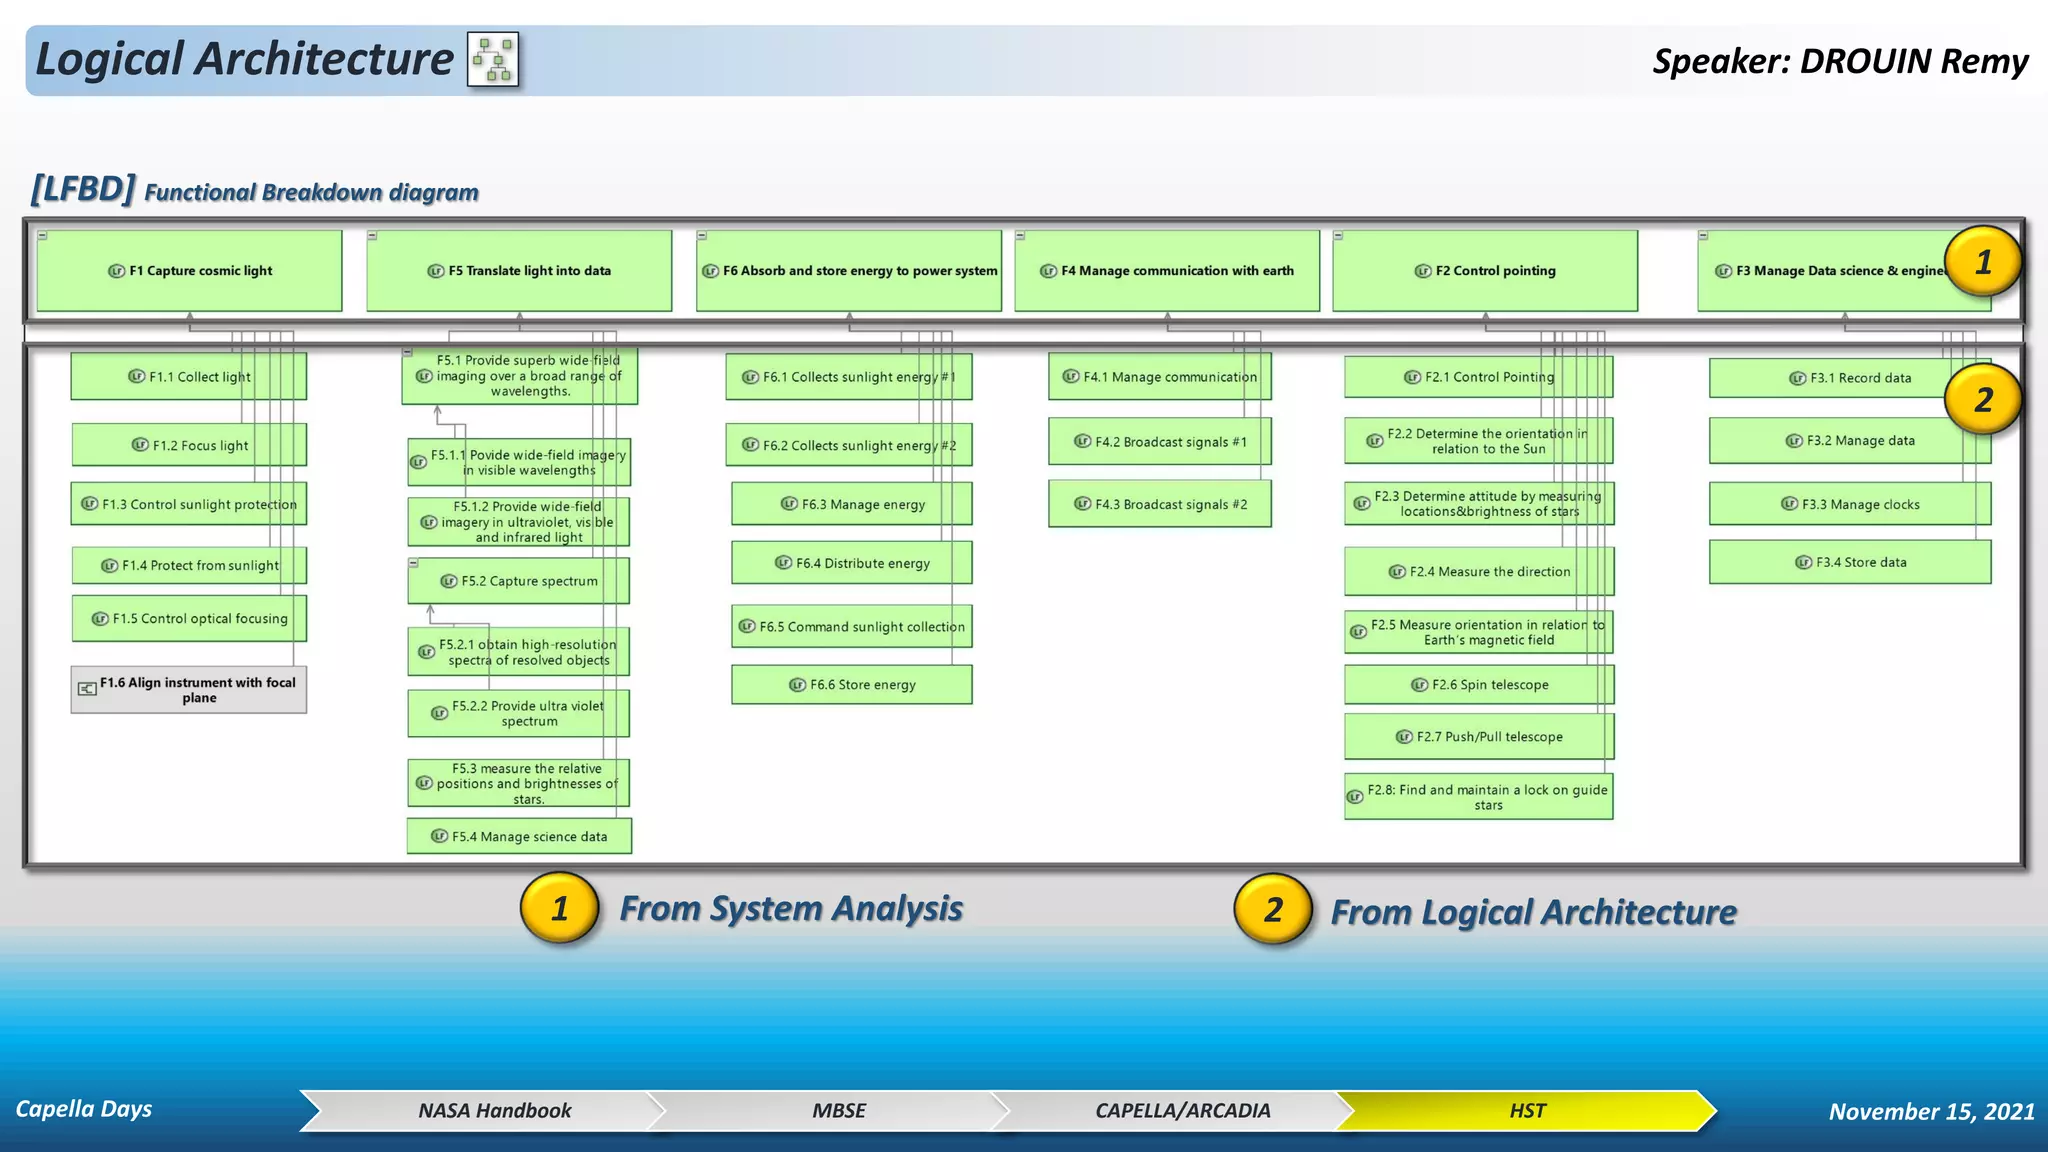Select the F2.3 Determine attitude by measuring stars box
Screen dimensions: 2048x1152
pos(1479,504)
